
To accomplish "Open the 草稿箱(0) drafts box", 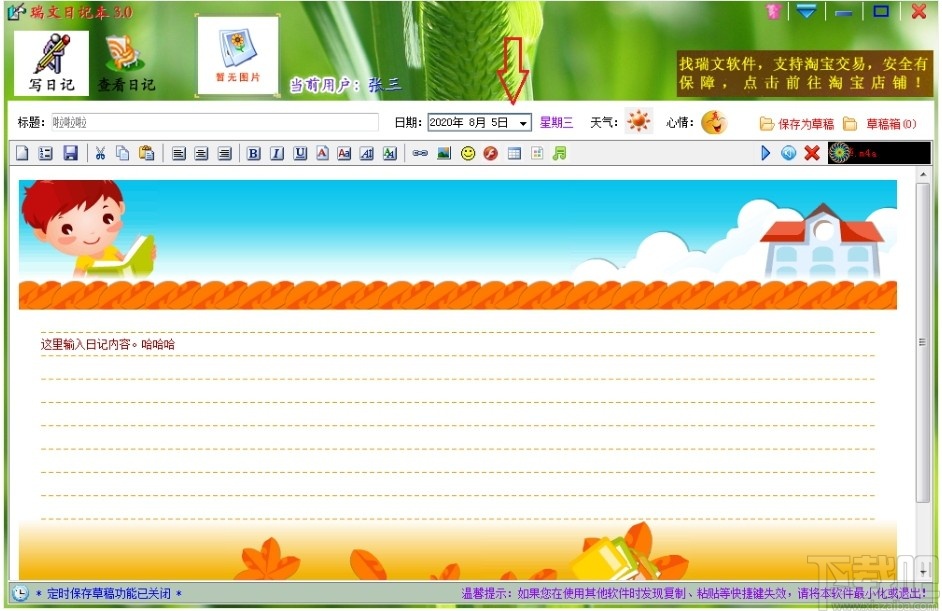I will point(880,124).
